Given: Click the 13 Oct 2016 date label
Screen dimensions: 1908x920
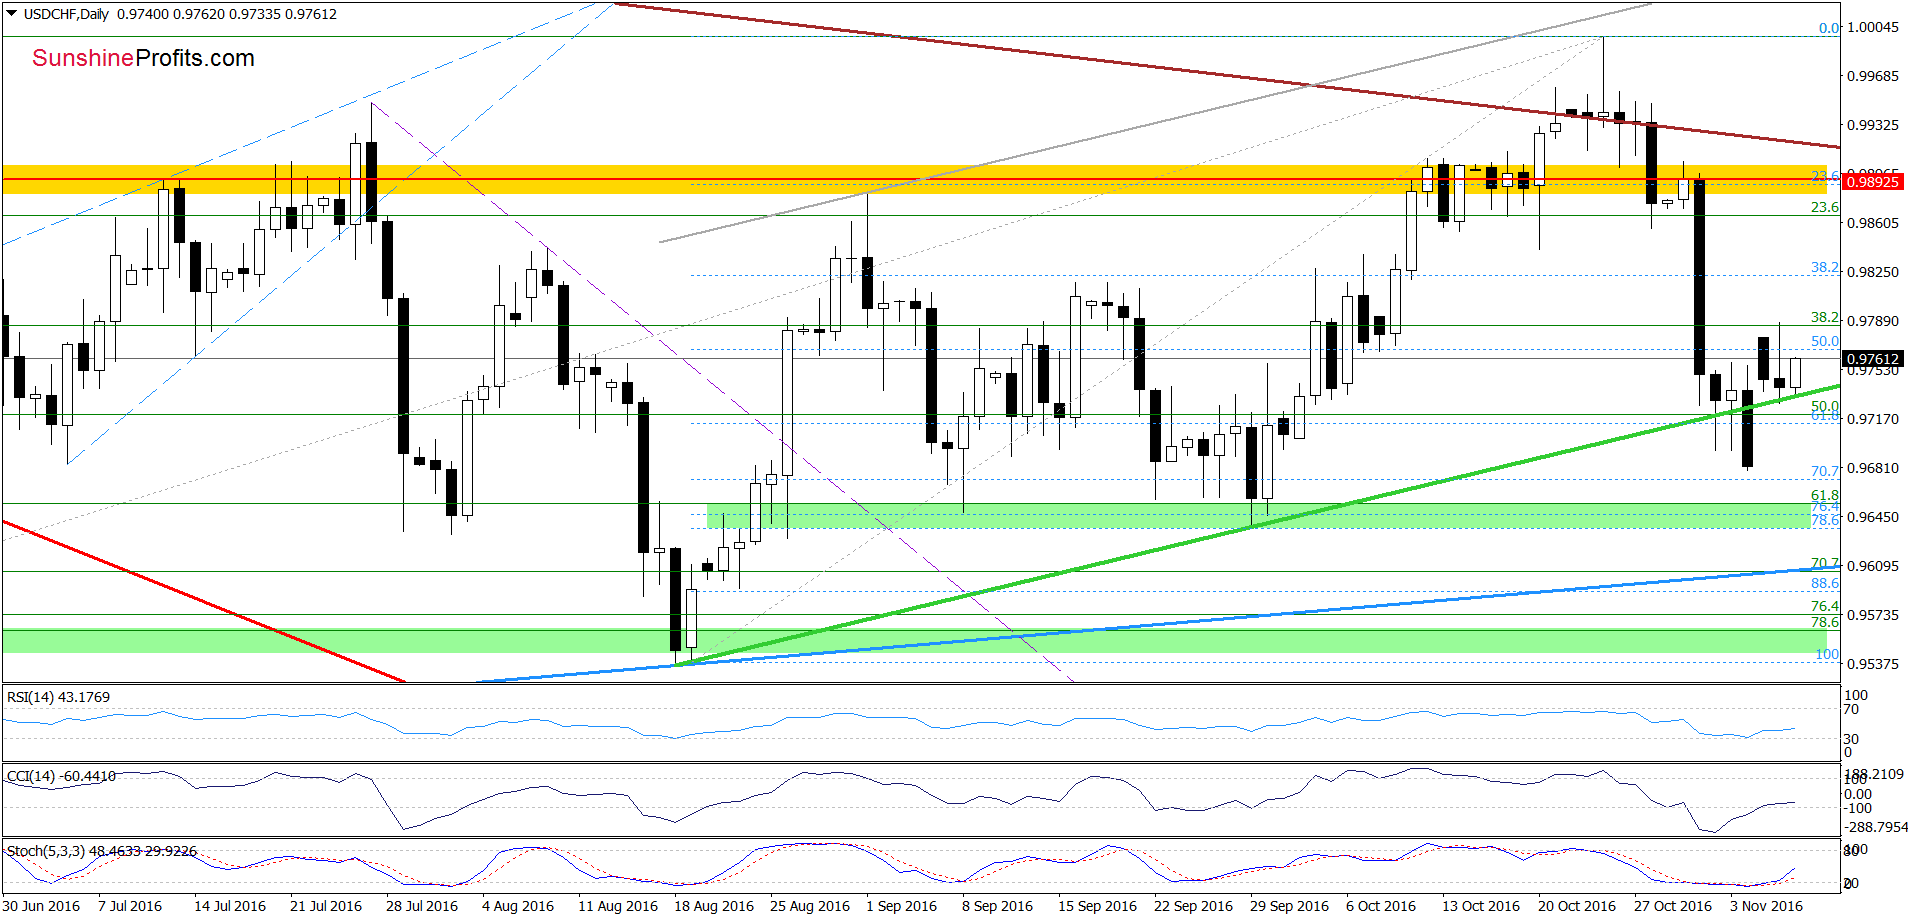Looking at the screenshot, I should coord(1481,906).
